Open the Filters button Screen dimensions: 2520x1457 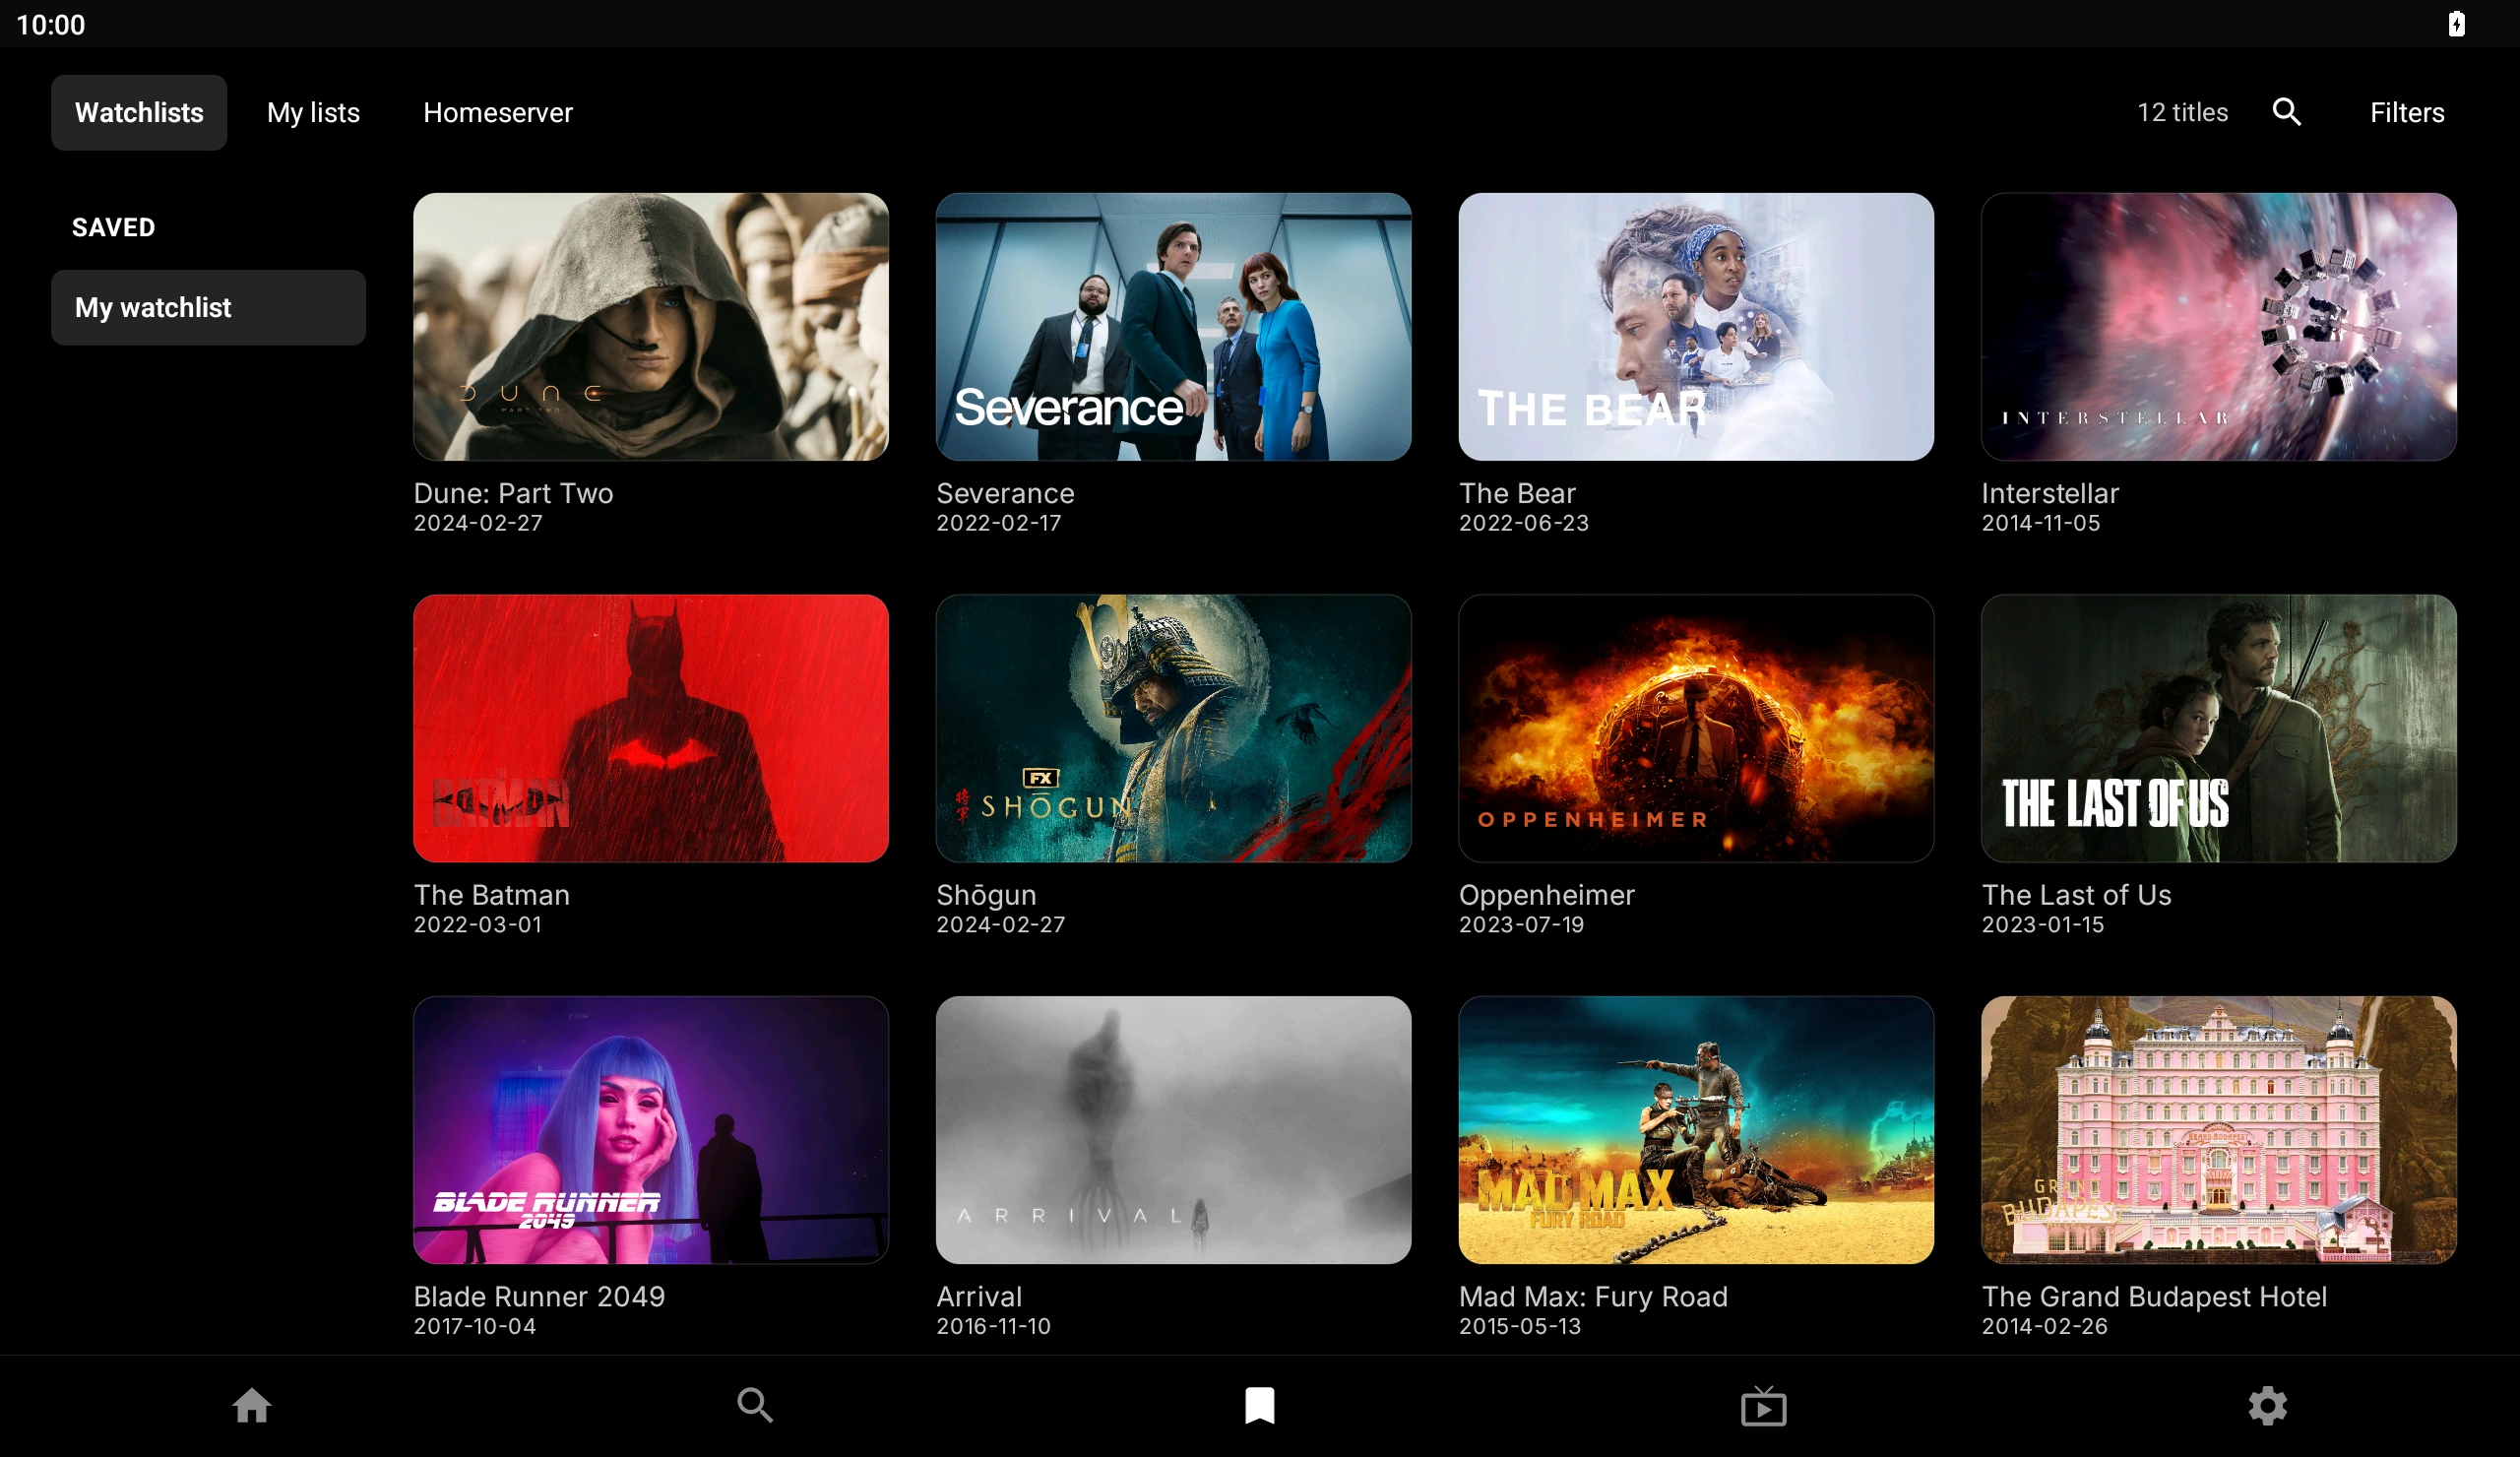pos(2406,113)
